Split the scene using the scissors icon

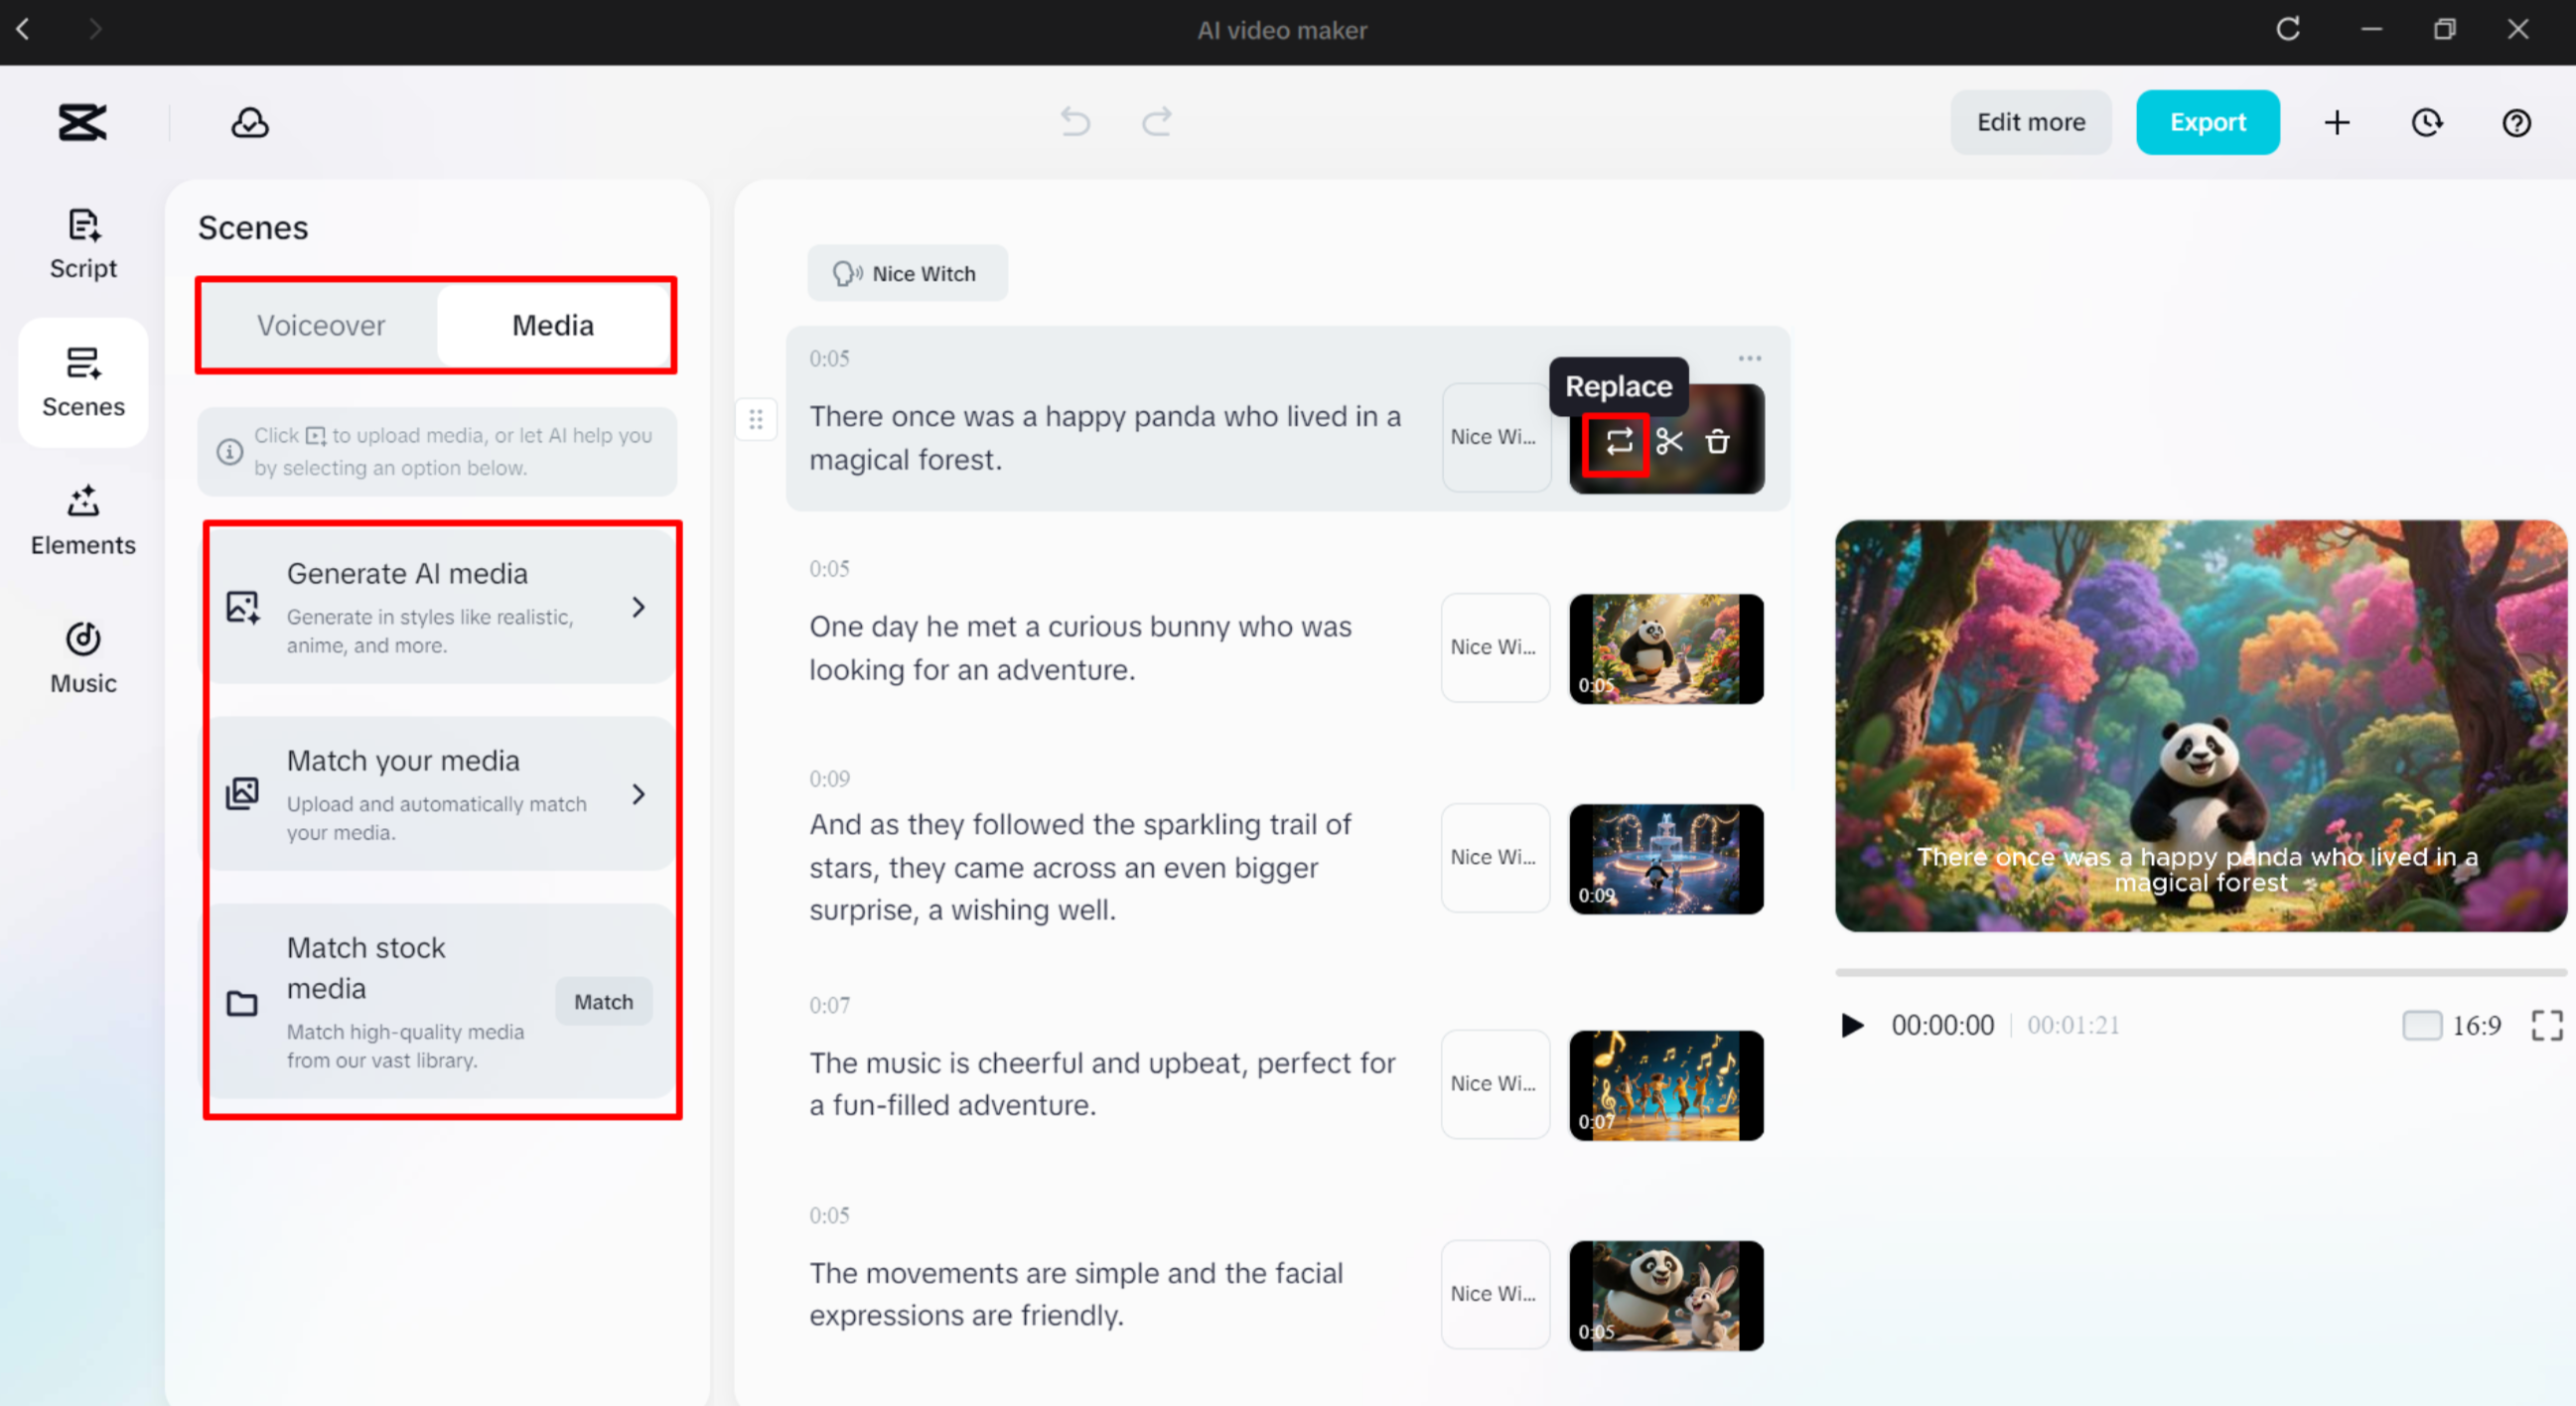(1668, 443)
